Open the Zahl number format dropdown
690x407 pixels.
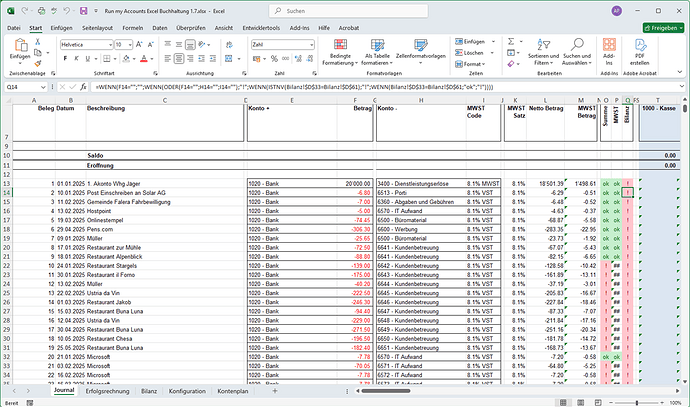pos(311,46)
